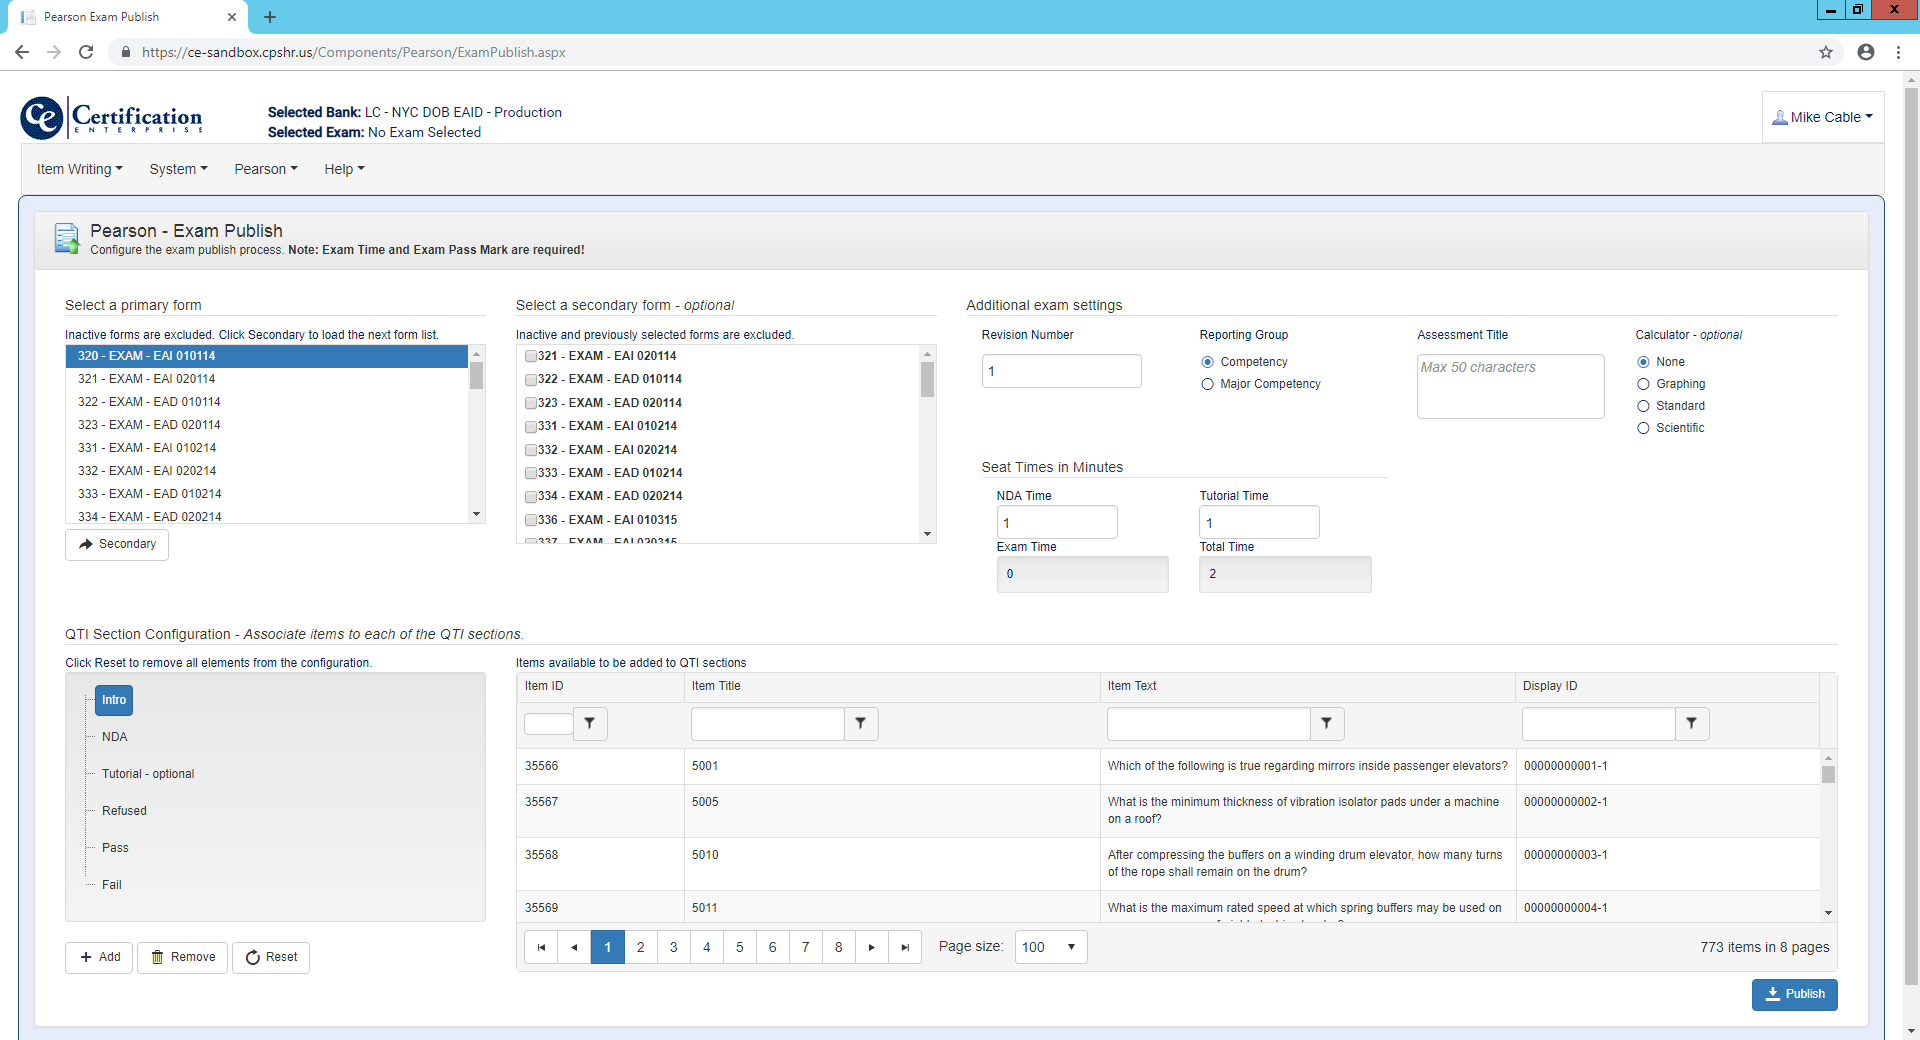Go to the next page of items
Screen dimensions: 1920x1040
(872, 947)
